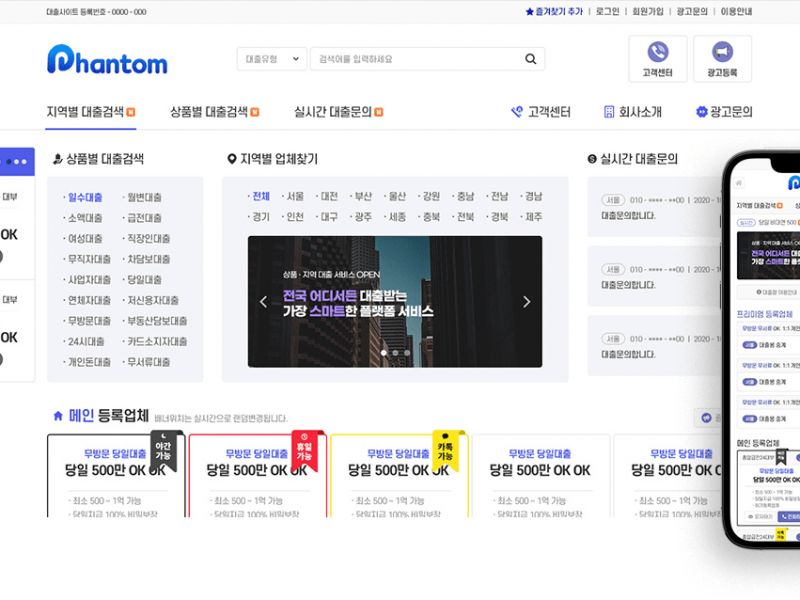Viewport: 800px width, 600px height.
Task: Click the blue three-dots tab on left edge
Action: pos(17,162)
